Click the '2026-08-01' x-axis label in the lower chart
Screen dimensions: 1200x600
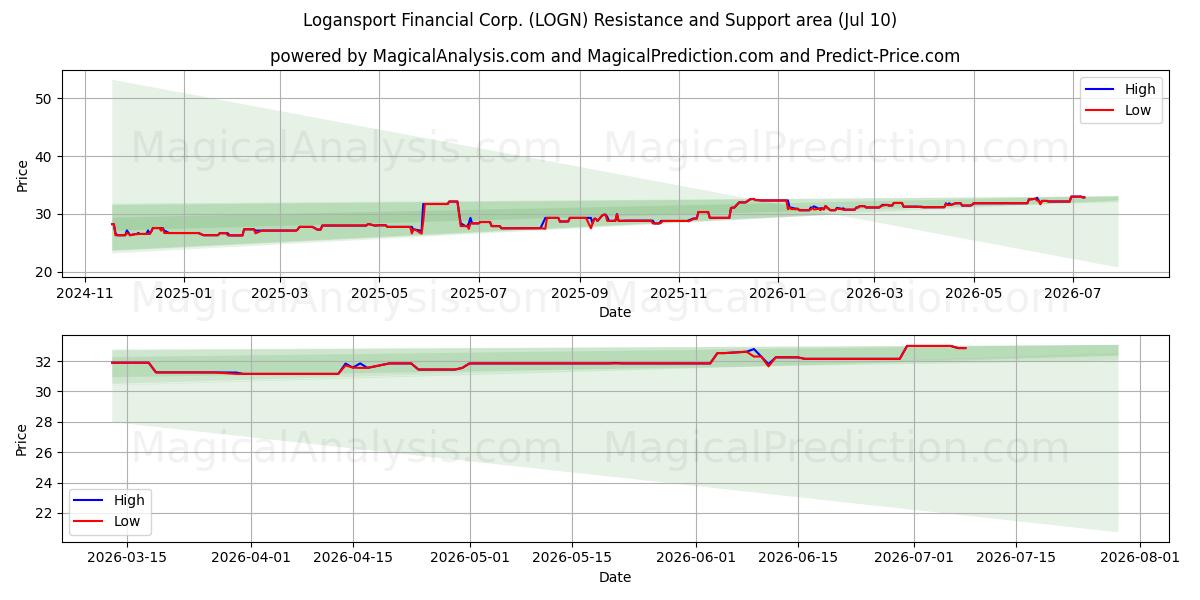[x=1140, y=559]
